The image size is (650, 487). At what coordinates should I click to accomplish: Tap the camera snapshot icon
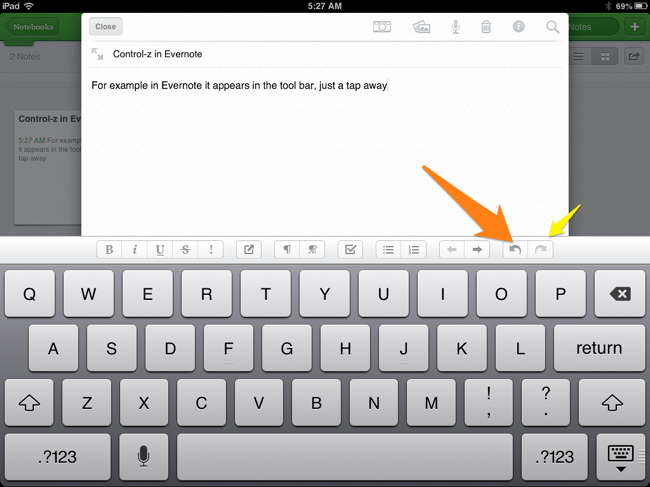[382, 27]
